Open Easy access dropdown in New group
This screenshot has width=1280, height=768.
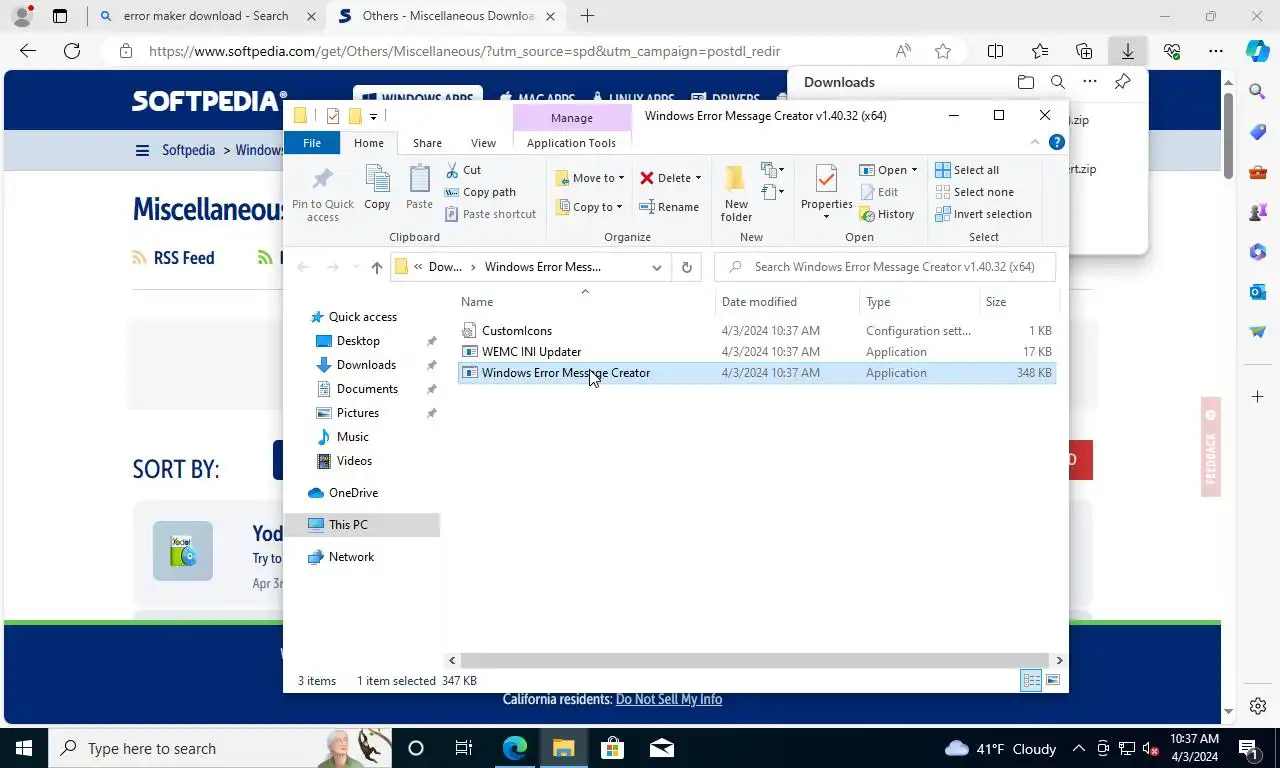pos(772,192)
